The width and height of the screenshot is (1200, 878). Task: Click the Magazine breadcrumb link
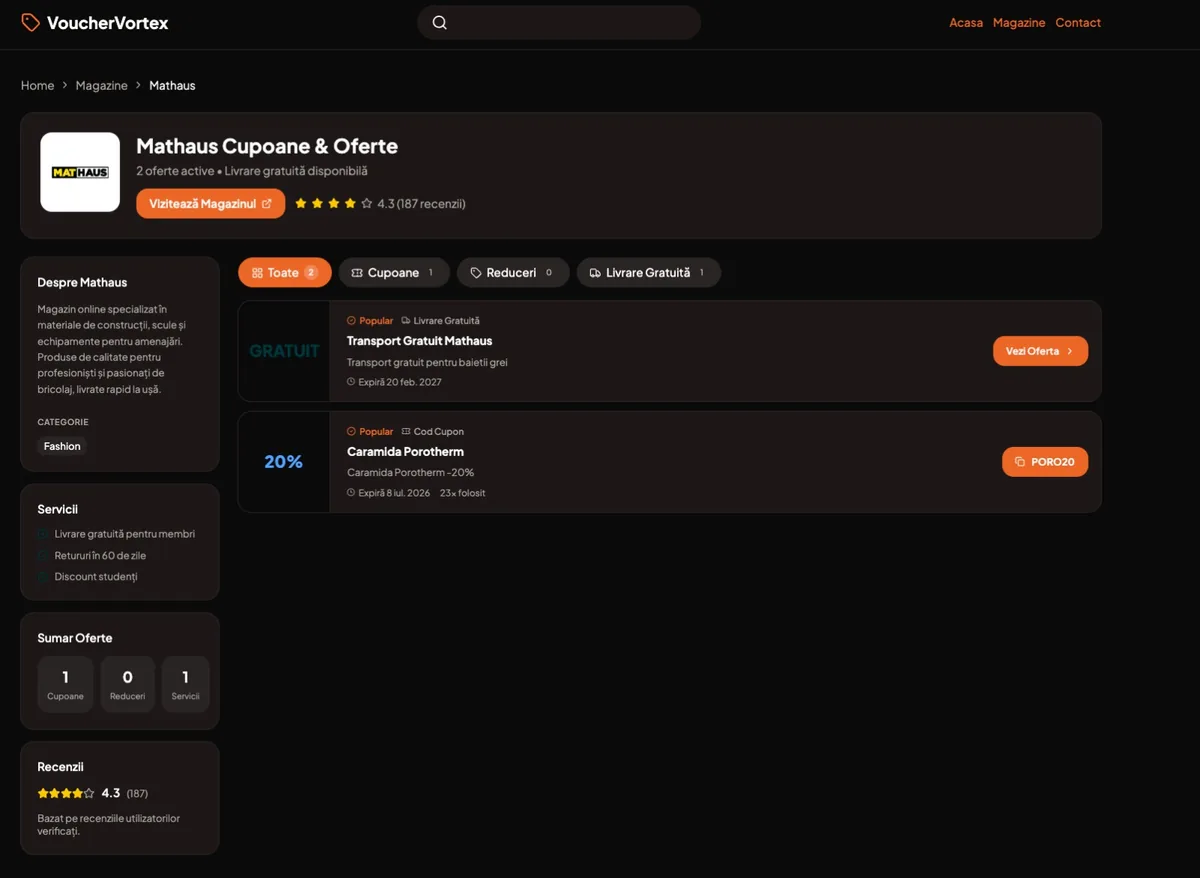click(102, 86)
